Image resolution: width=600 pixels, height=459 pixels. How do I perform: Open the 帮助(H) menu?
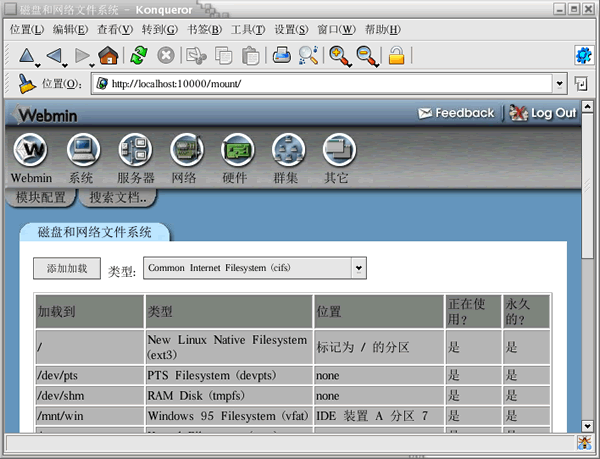tap(383, 29)
